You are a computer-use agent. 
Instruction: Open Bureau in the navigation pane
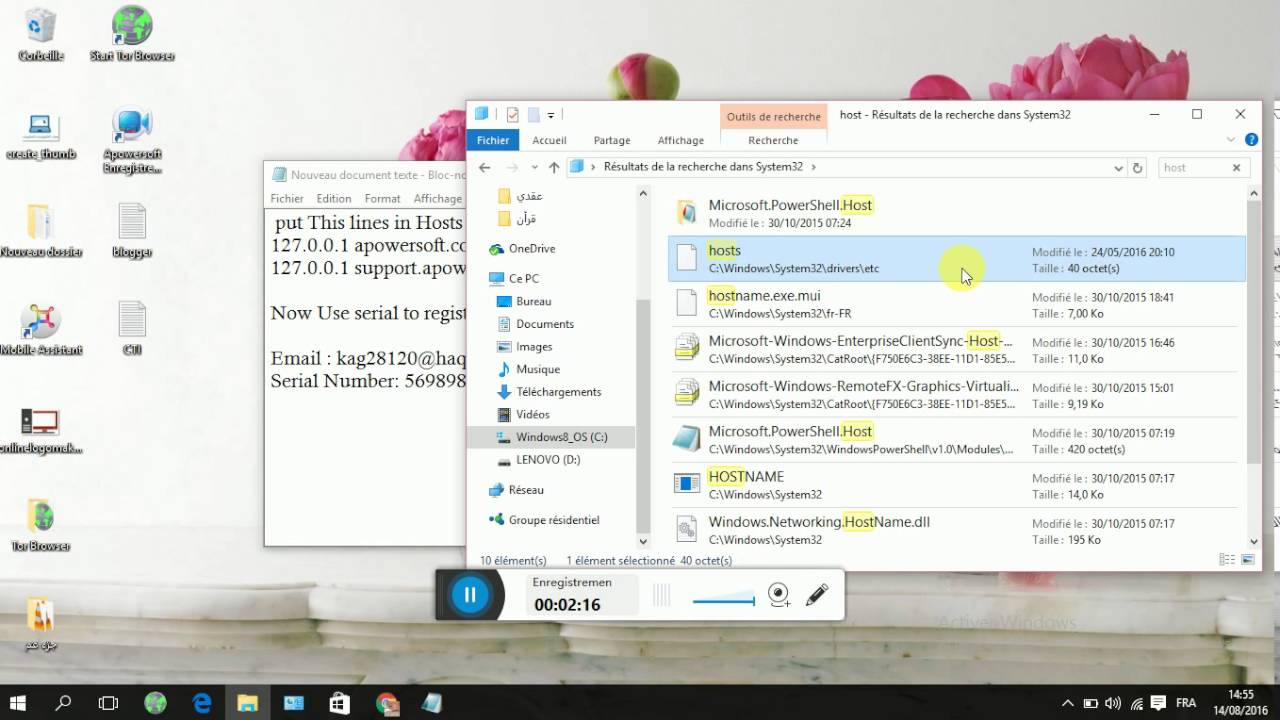[x=533, y=301]
